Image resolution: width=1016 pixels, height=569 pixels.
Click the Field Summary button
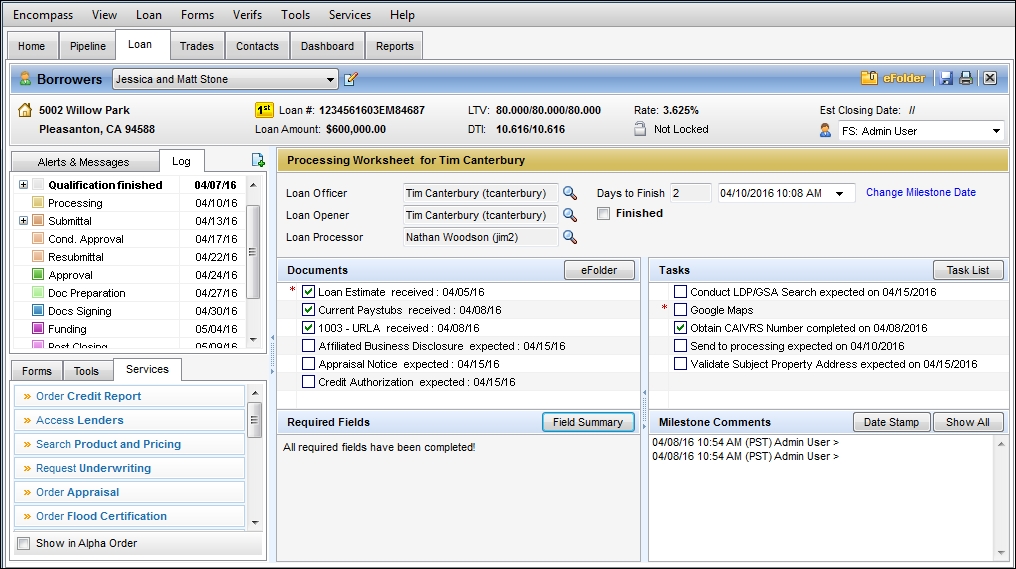(x=588, y=422)
